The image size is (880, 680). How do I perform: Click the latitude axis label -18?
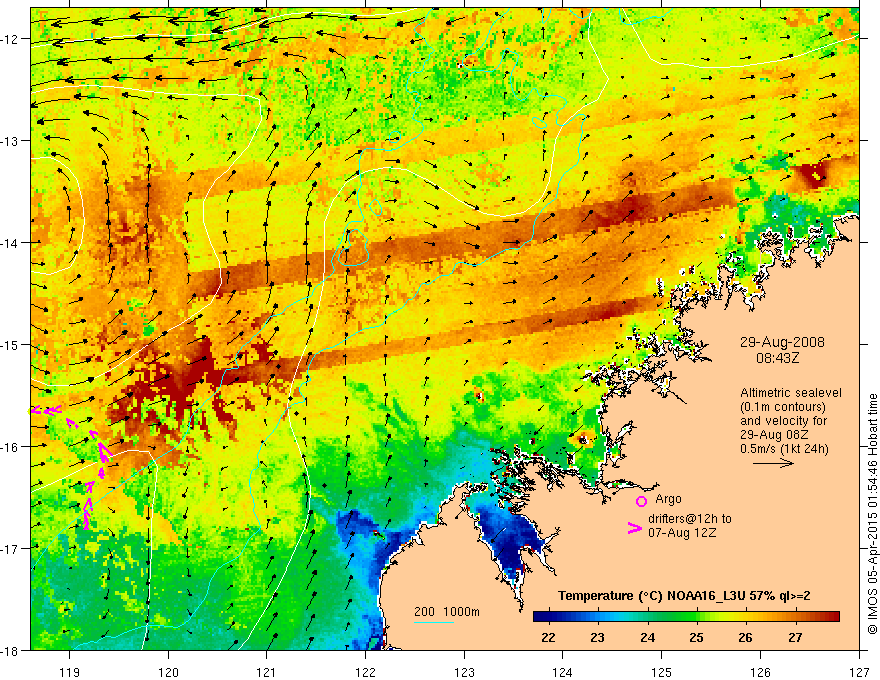tap(11, 650)
